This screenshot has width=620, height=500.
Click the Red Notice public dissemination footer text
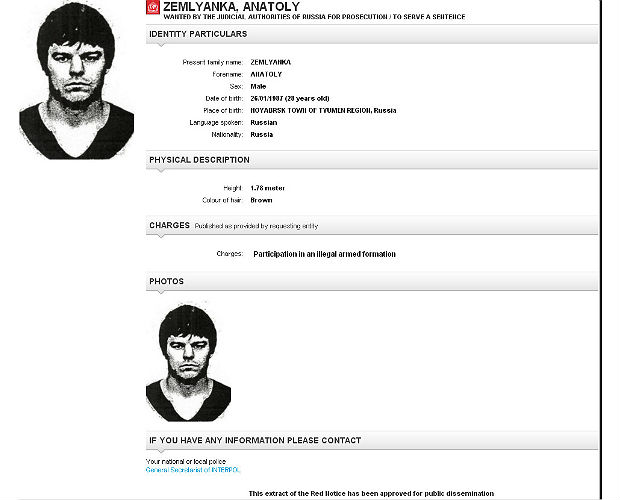371,494
